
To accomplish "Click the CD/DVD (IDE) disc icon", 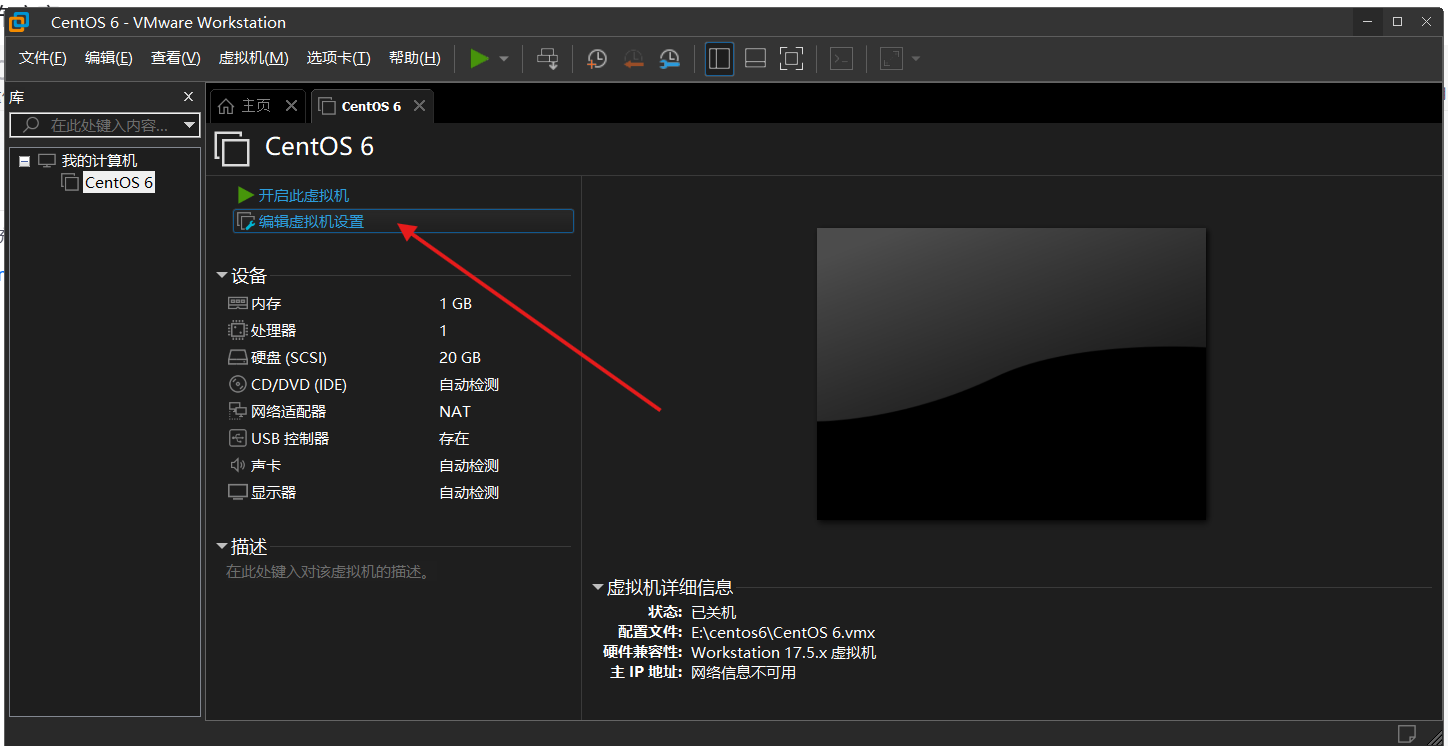I will [237, 384].
